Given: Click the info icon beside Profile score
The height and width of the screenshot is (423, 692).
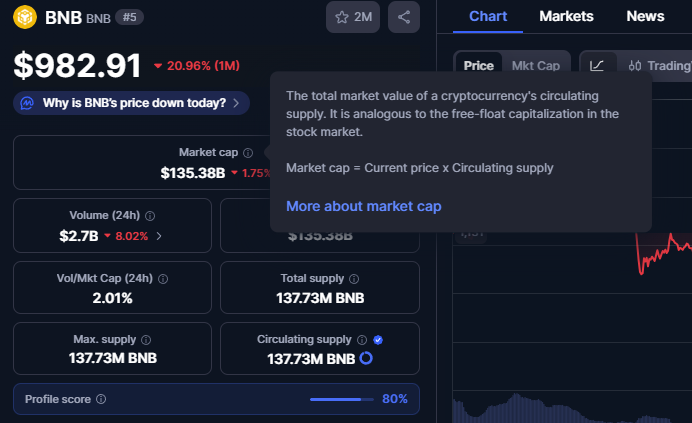Looking at the screenshot, I should click(101, 399).
